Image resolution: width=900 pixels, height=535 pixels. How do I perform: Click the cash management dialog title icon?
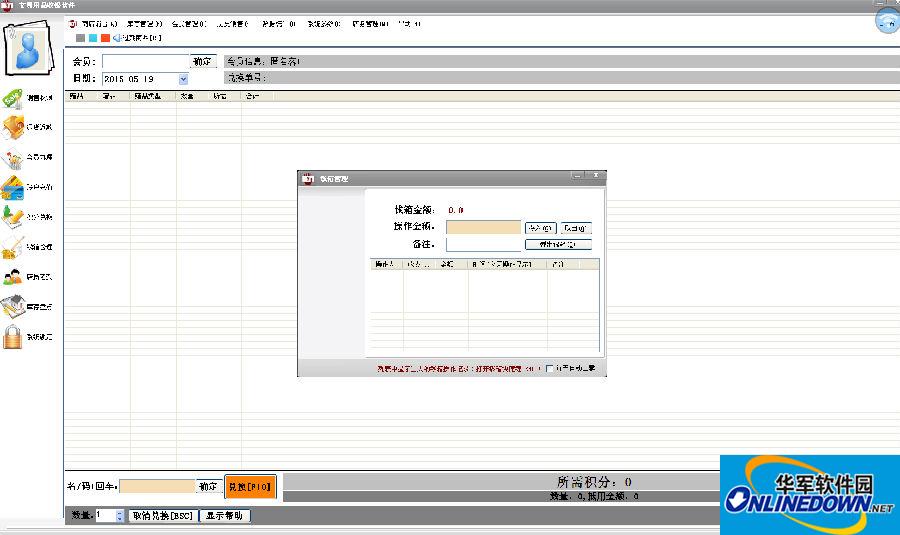[x=308, y=179]
